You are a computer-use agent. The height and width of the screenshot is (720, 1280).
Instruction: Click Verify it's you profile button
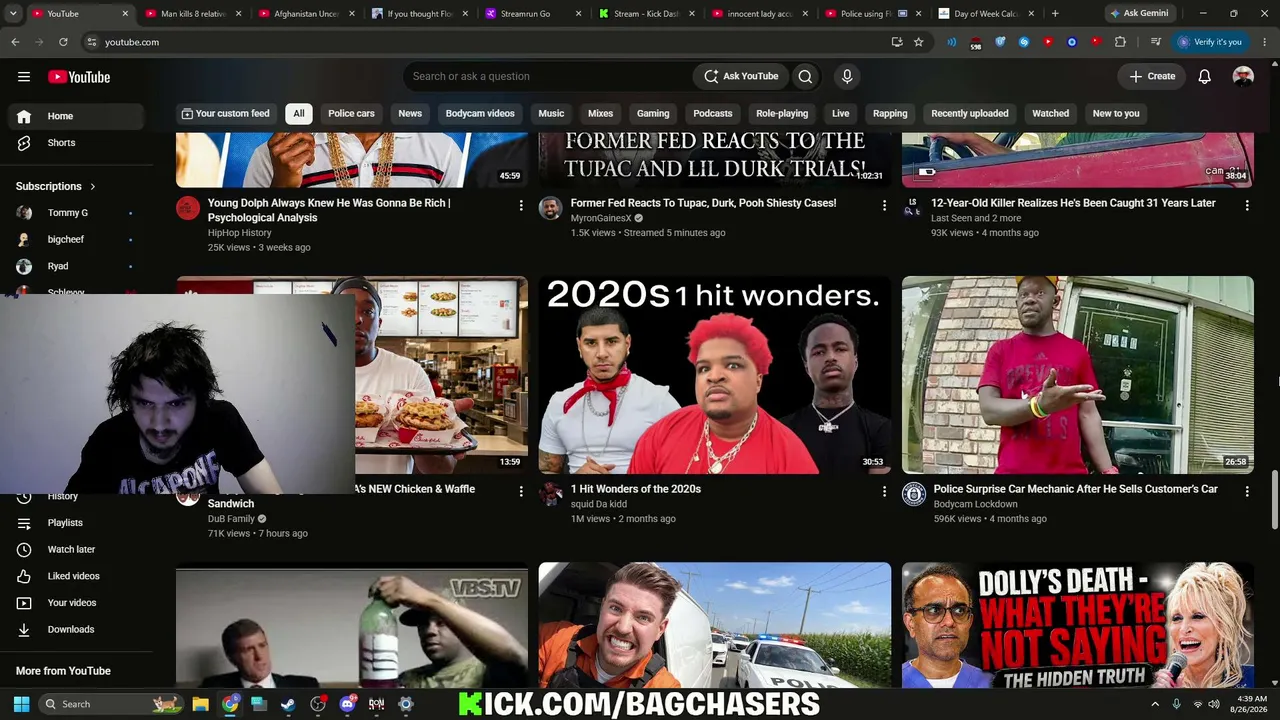1210,42
